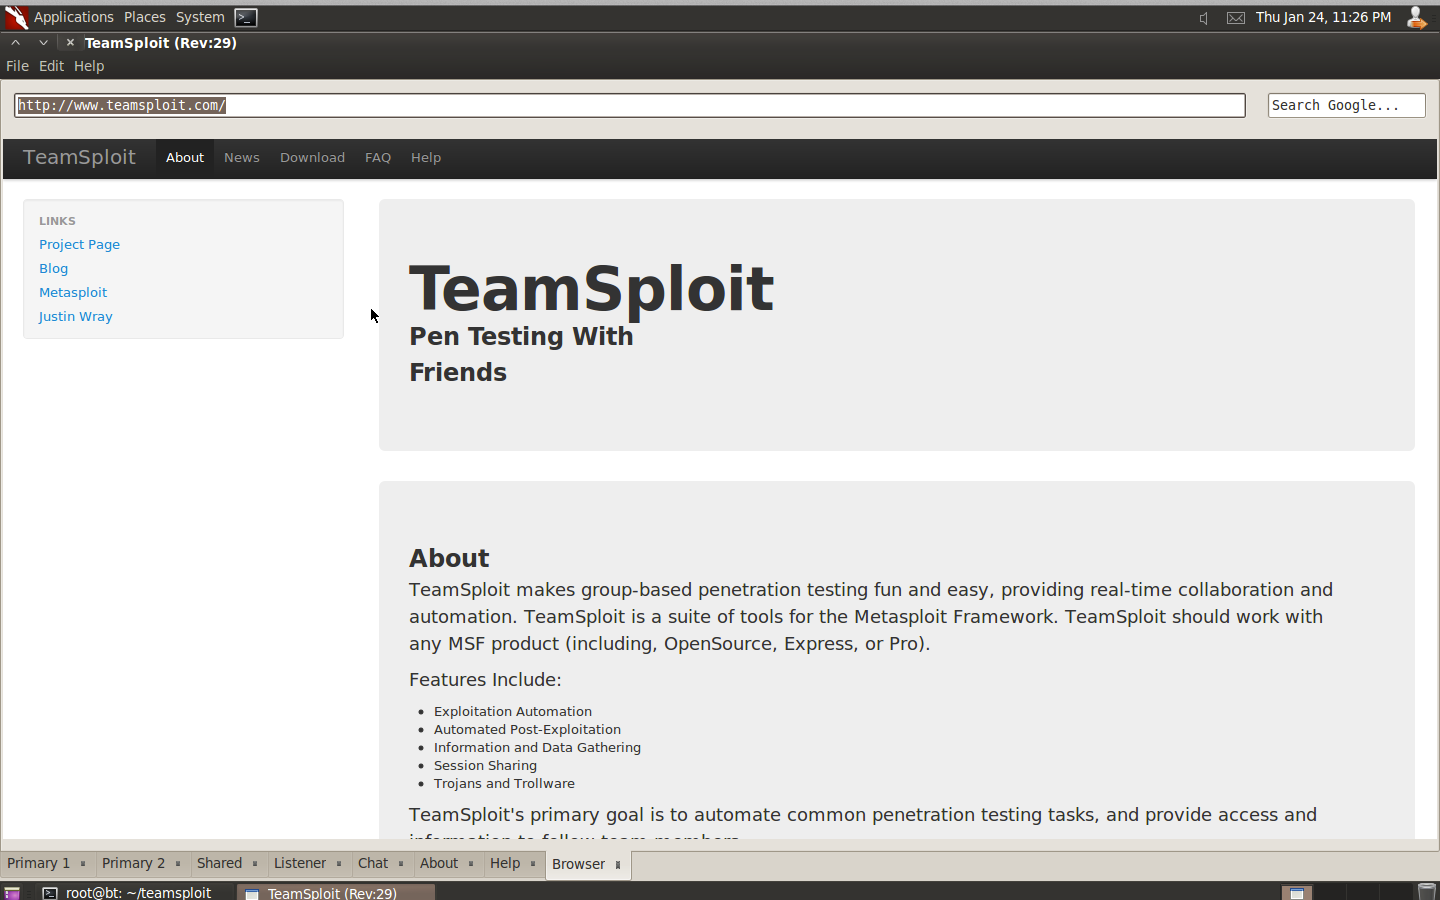Open the mail envelope indicator
This screenshot has width=1440, height=900.
[1236, 18]
